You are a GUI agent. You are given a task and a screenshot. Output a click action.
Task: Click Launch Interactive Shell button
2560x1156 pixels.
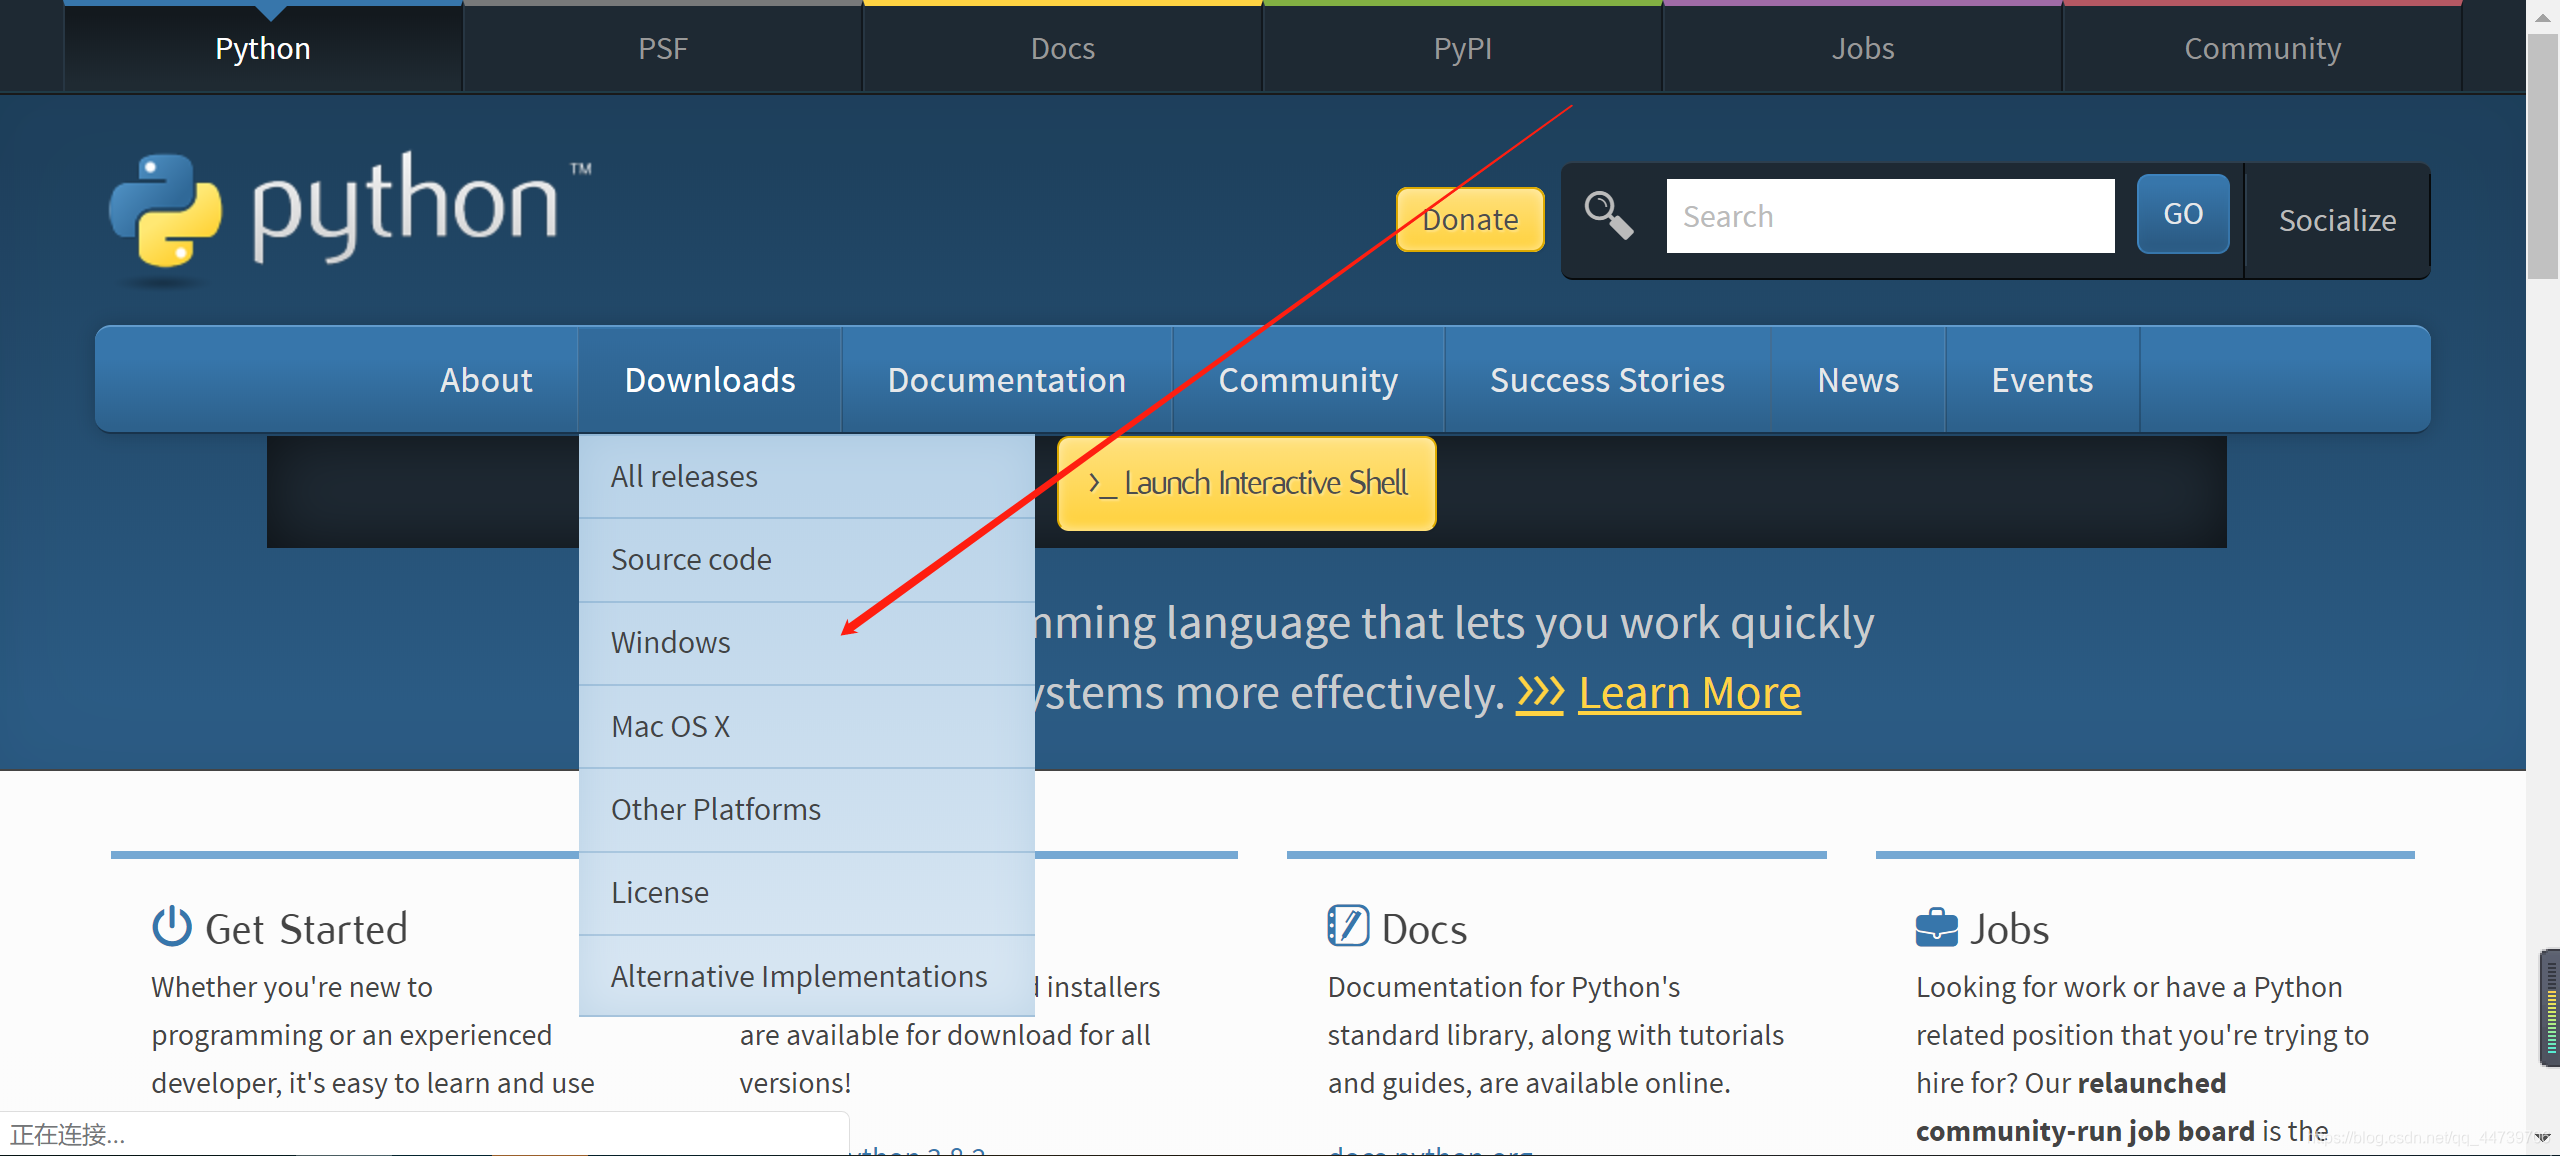pyautogui.click(x=1247, y=483)
